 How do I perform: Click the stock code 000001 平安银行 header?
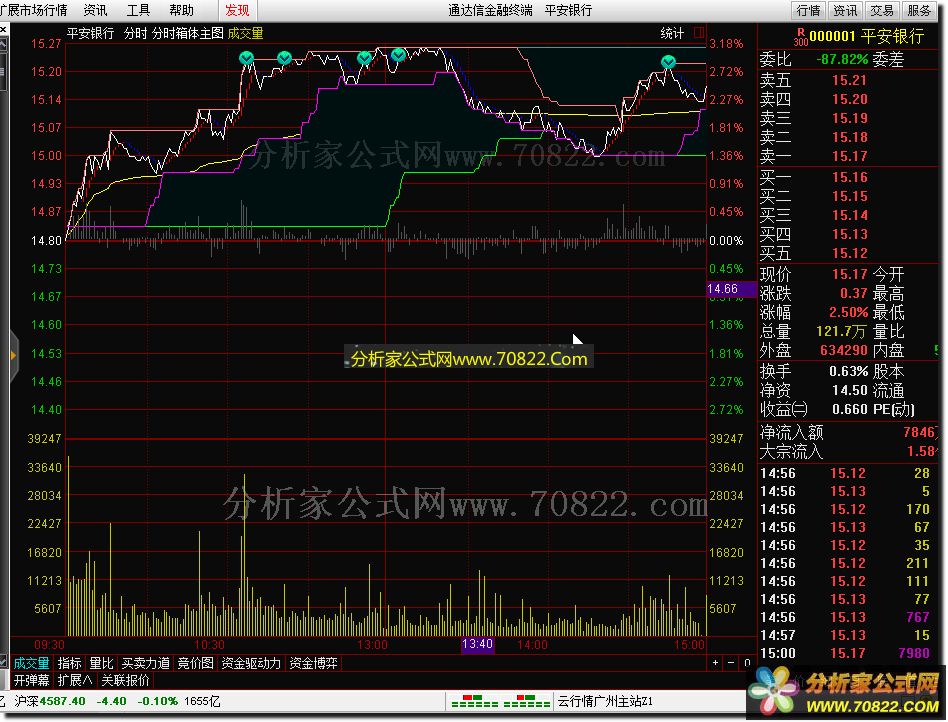[x=866, y=36]
